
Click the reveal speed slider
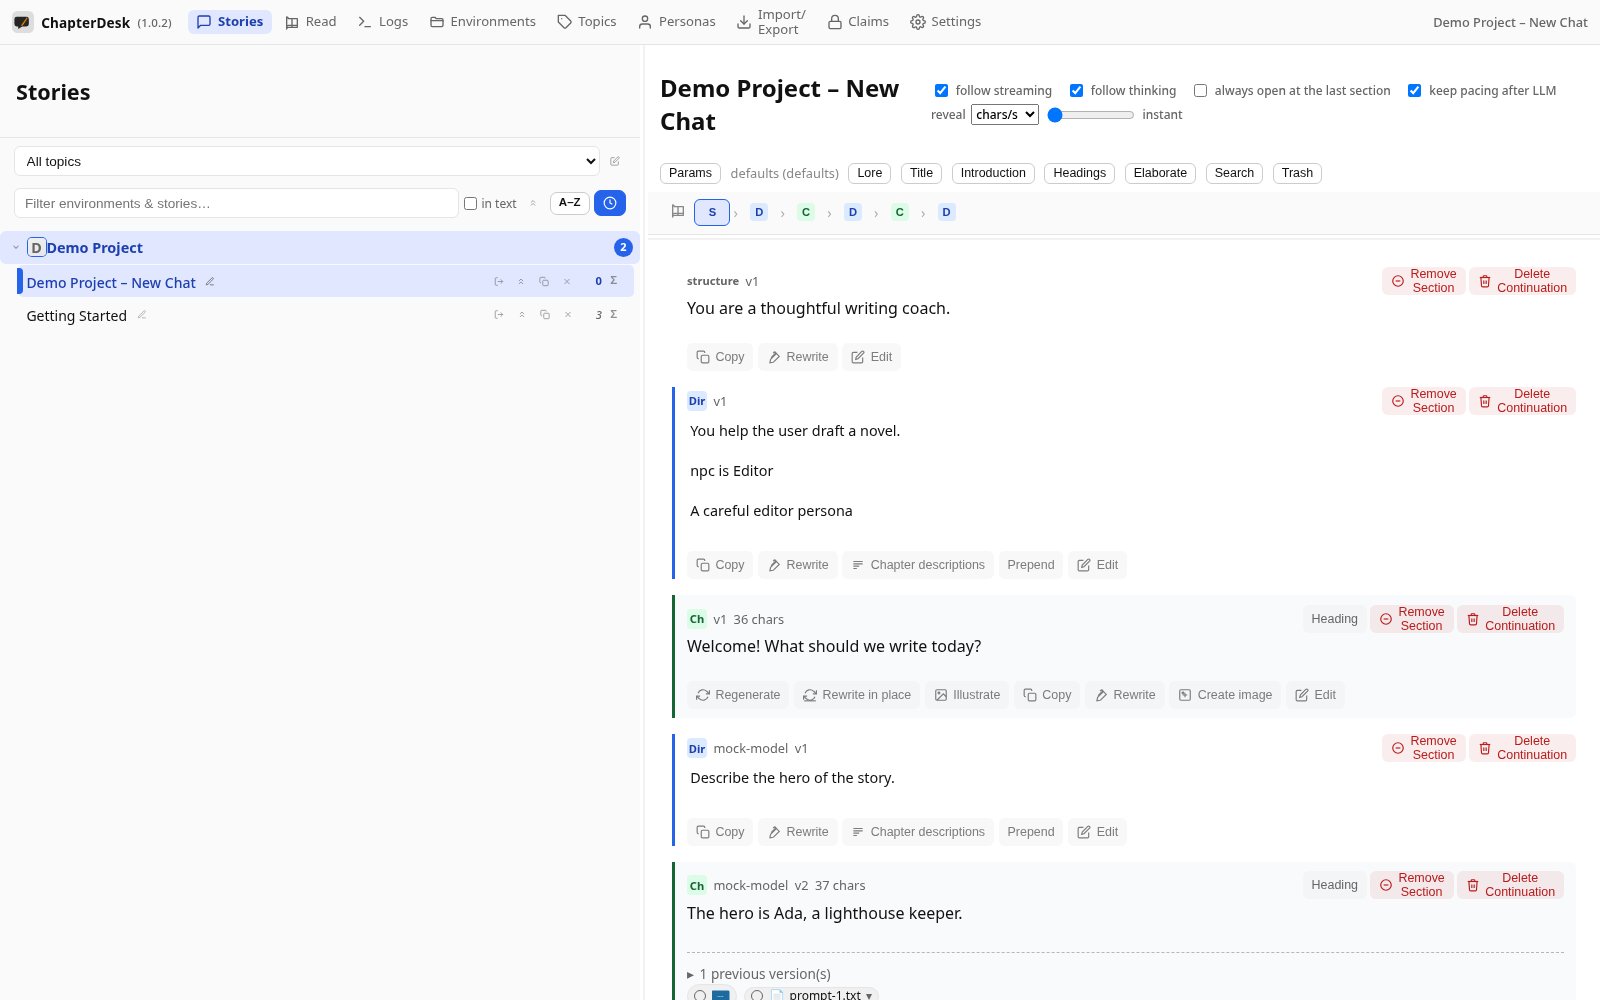(1091, 115)
